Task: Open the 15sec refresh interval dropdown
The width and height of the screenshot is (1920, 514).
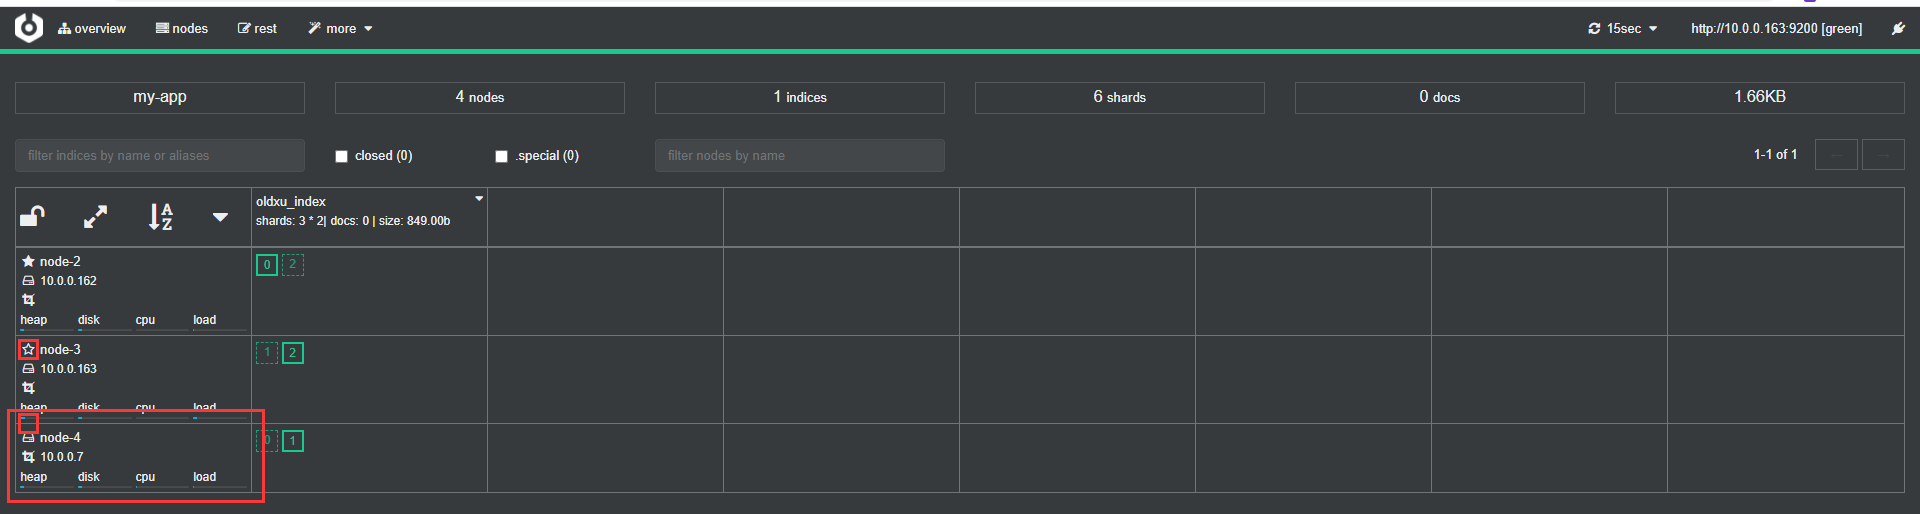Action: coord(1622,29)
